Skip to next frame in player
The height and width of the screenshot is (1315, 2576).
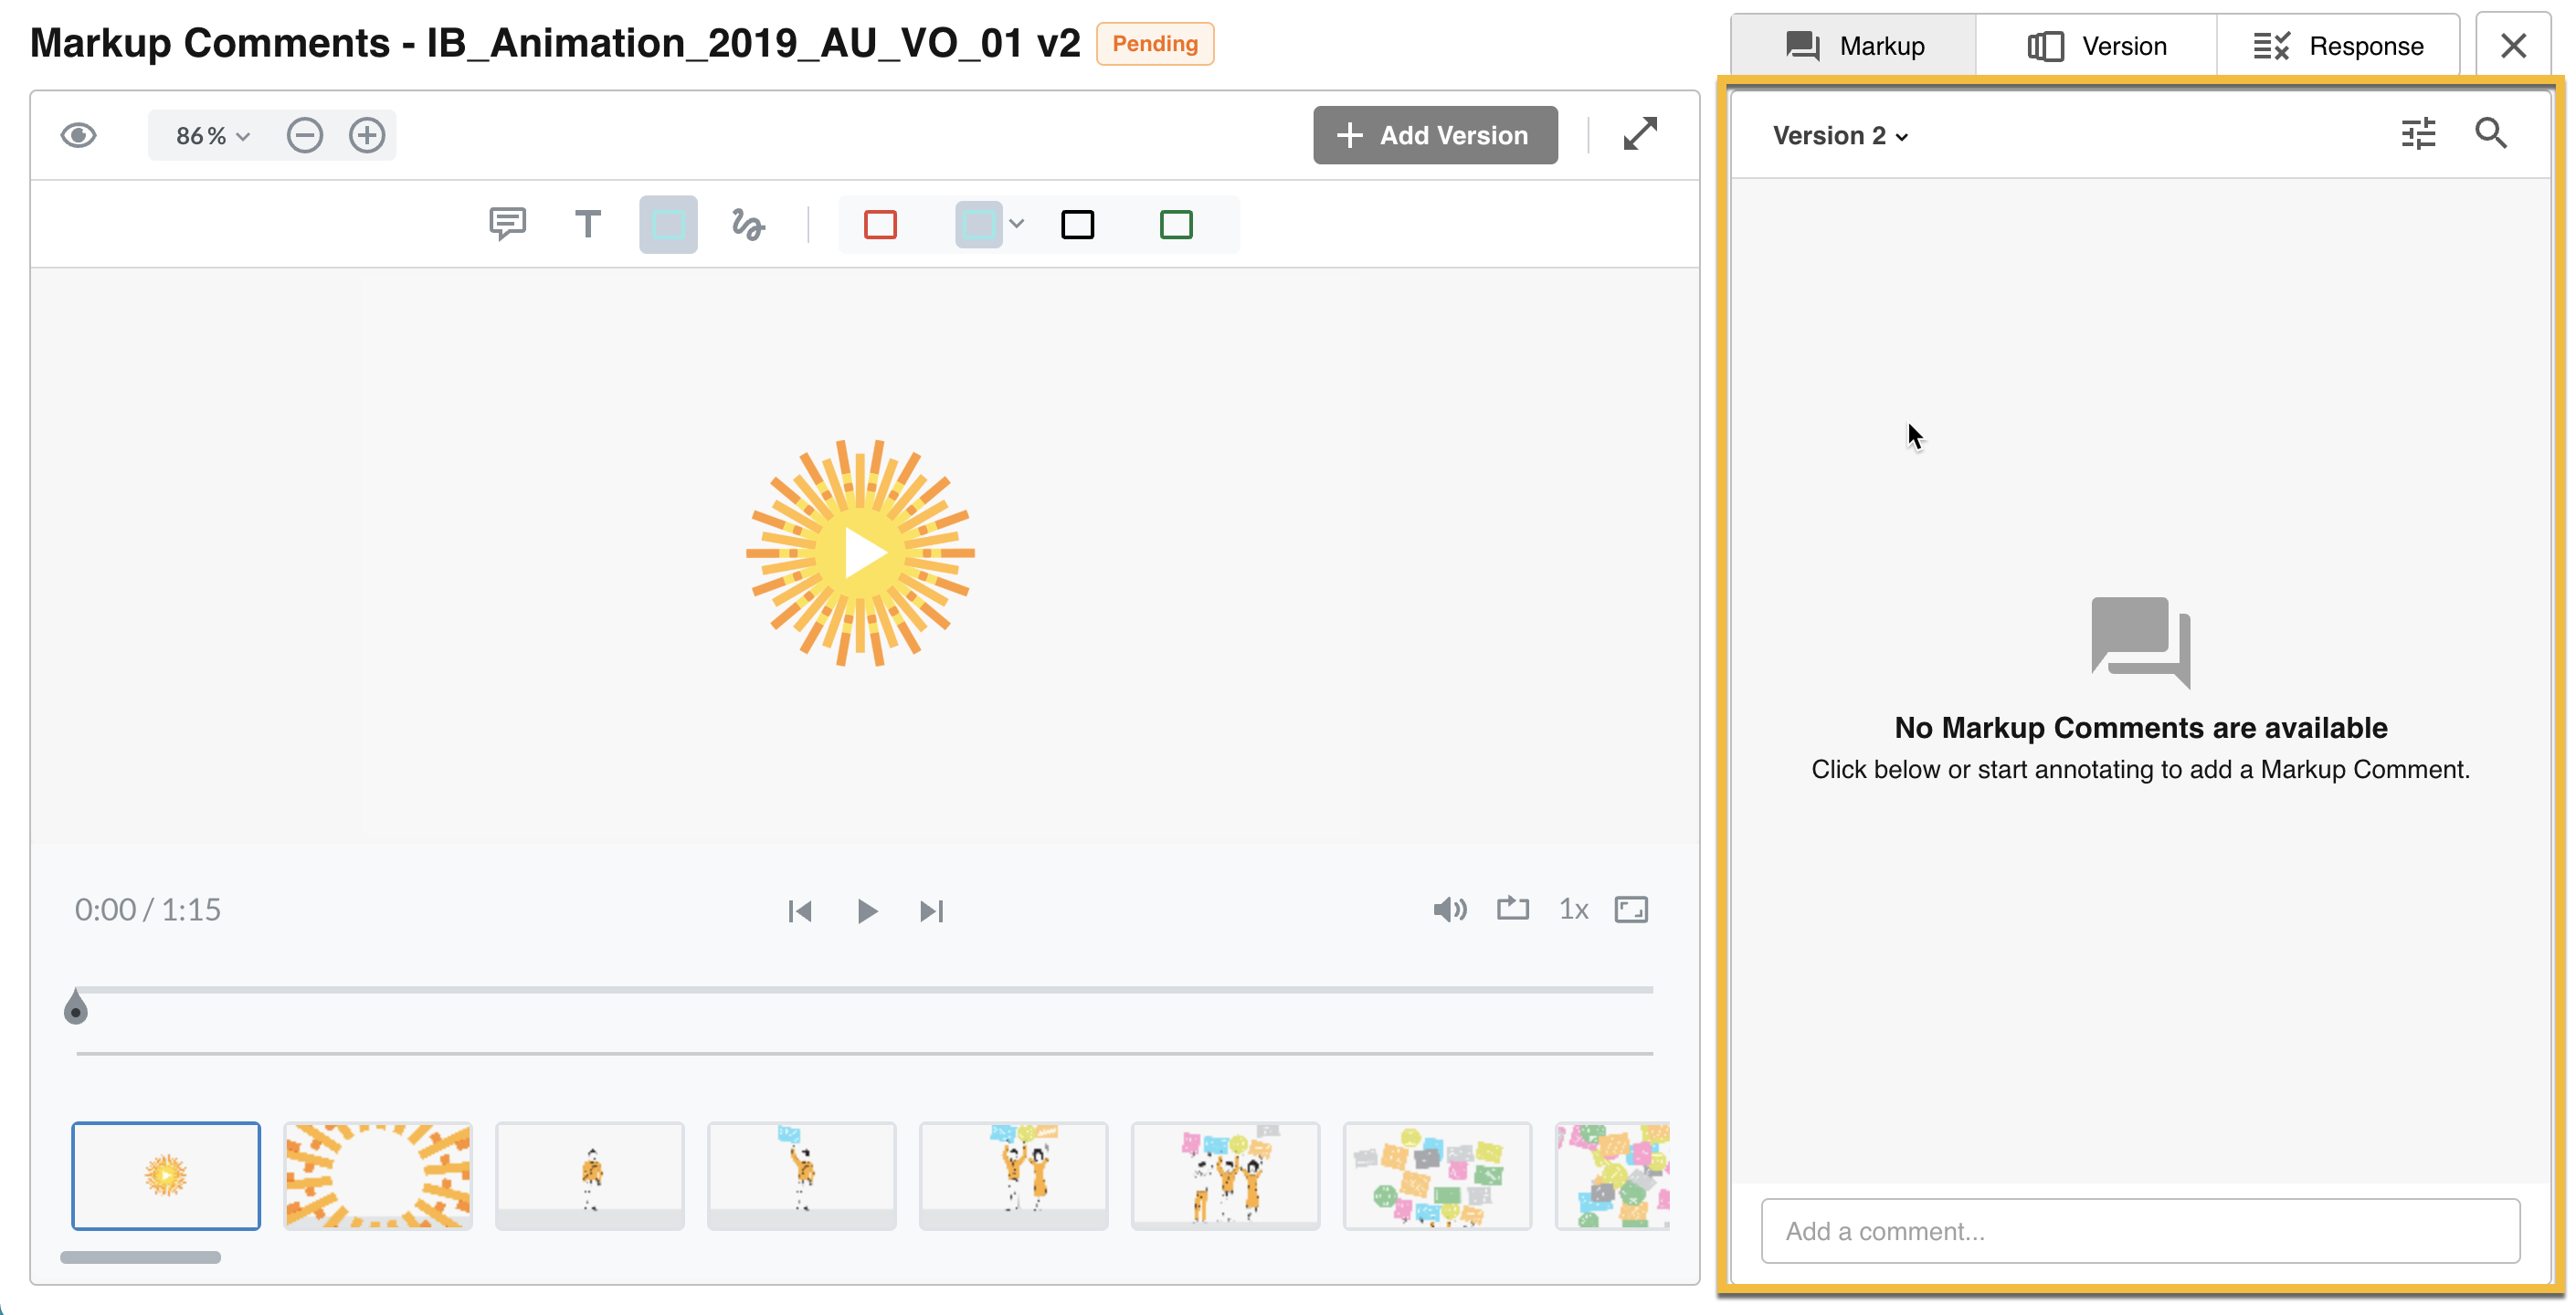(x=931, y=911)
